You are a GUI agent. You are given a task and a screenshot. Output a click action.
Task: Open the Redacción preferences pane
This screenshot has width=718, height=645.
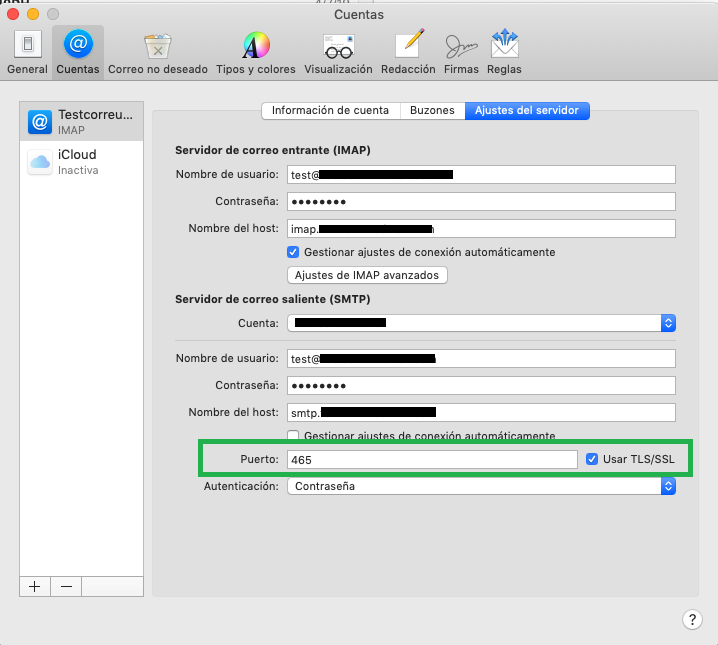click(409, 52)
